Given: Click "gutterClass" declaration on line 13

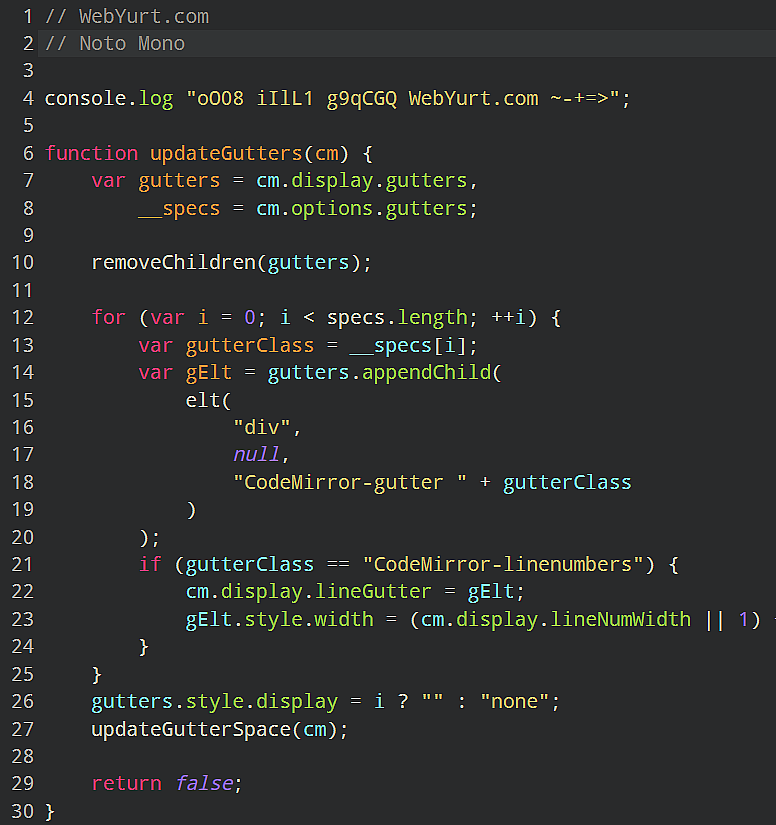Looking at the screenshot, I should [250, 345].
